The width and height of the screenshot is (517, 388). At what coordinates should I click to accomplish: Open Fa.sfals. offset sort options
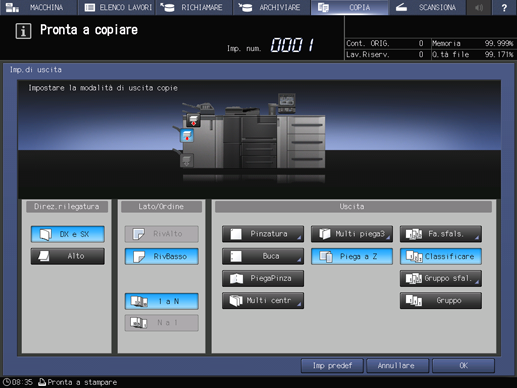[441, 234]
